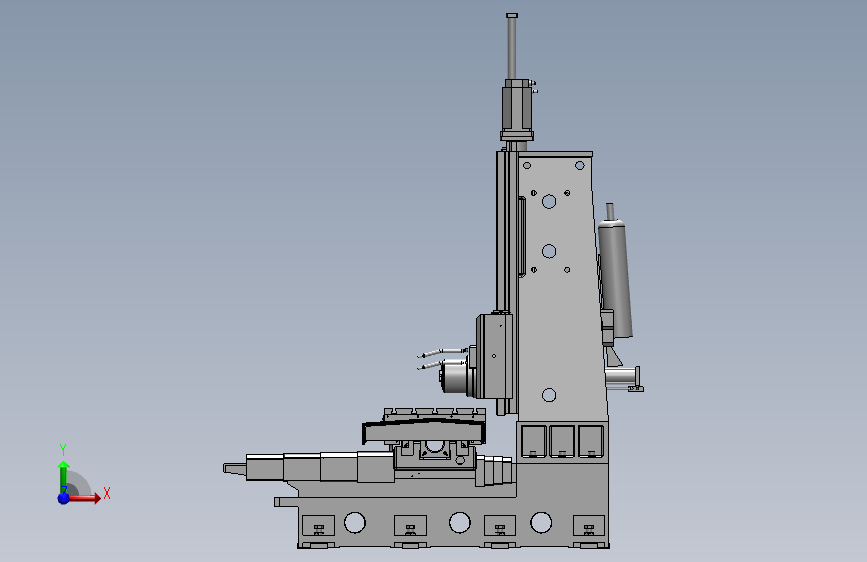This screenshot has width=867, height=562.
Task: Select the thin vertical rod above the top motor
Action: [512, 46]
